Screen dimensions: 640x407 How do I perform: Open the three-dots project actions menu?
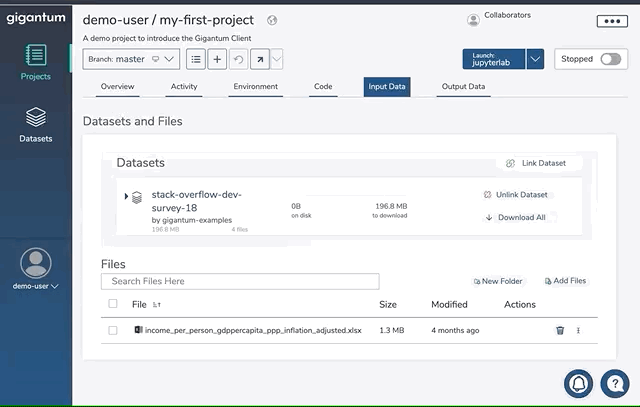[612, 21]
